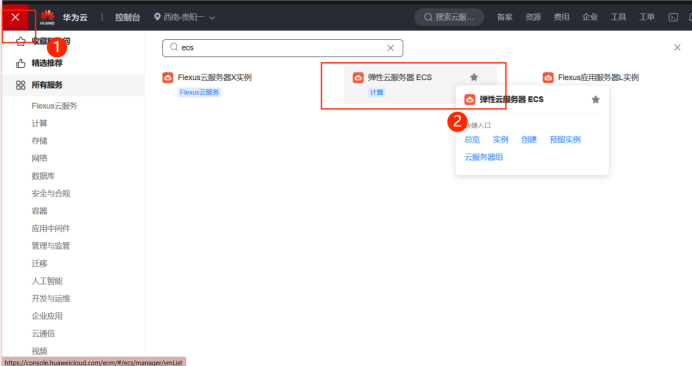Open the 控制台 console link
This screenshot has height=366, width=692.
pos(128,17)
